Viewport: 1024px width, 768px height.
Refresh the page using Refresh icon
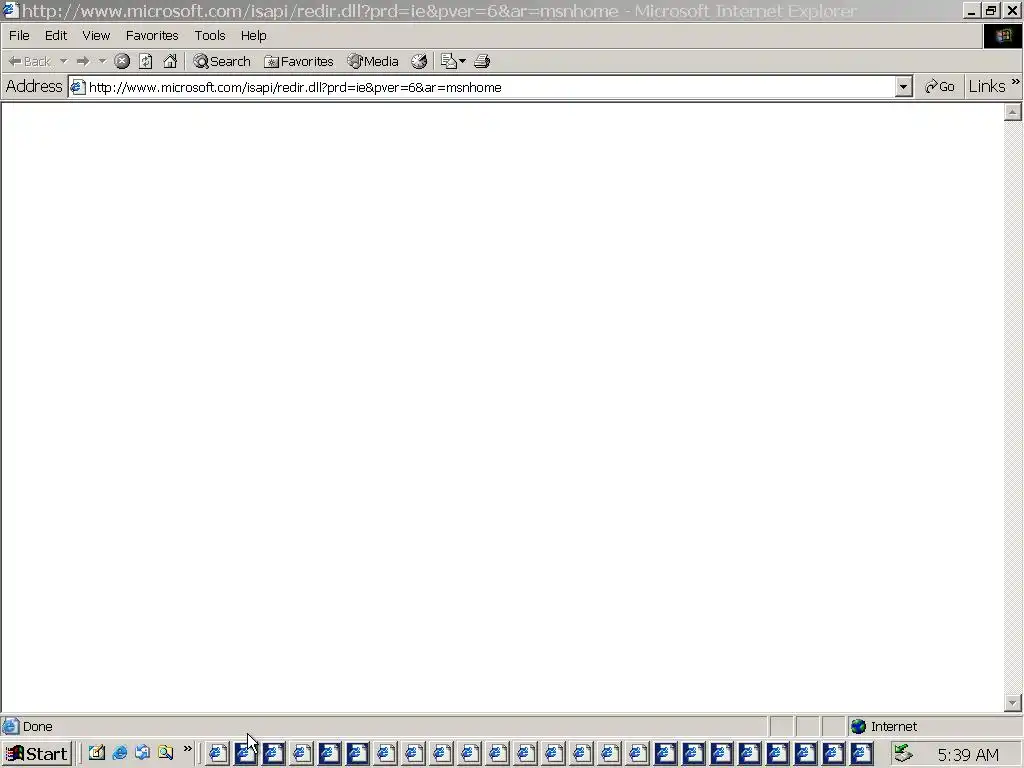tap(146, 61)
